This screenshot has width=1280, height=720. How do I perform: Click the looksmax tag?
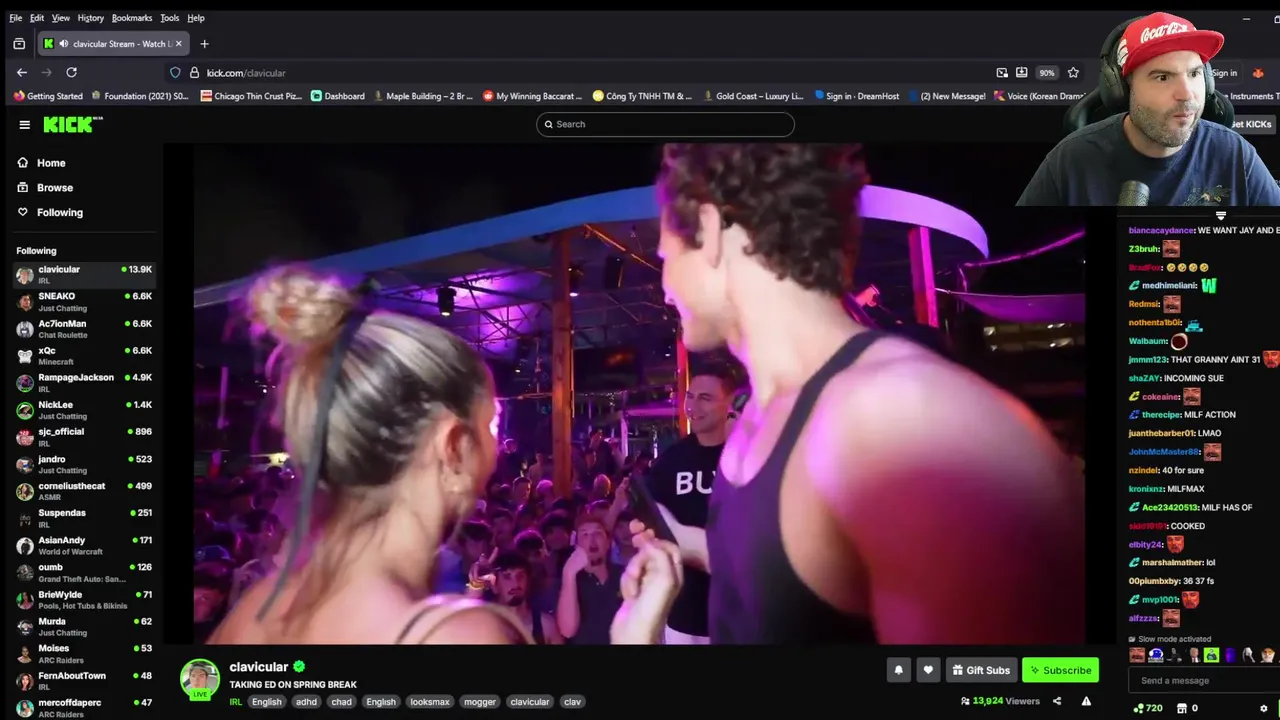[429, 702]
